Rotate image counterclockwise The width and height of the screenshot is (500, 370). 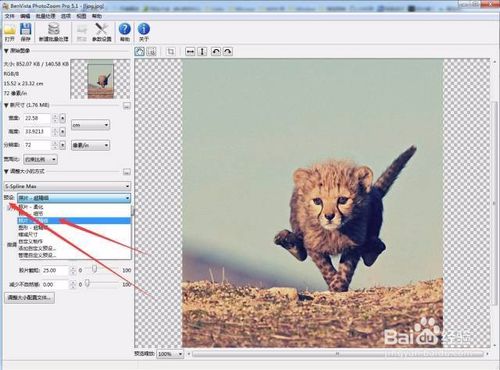click(x=216, y=52)
